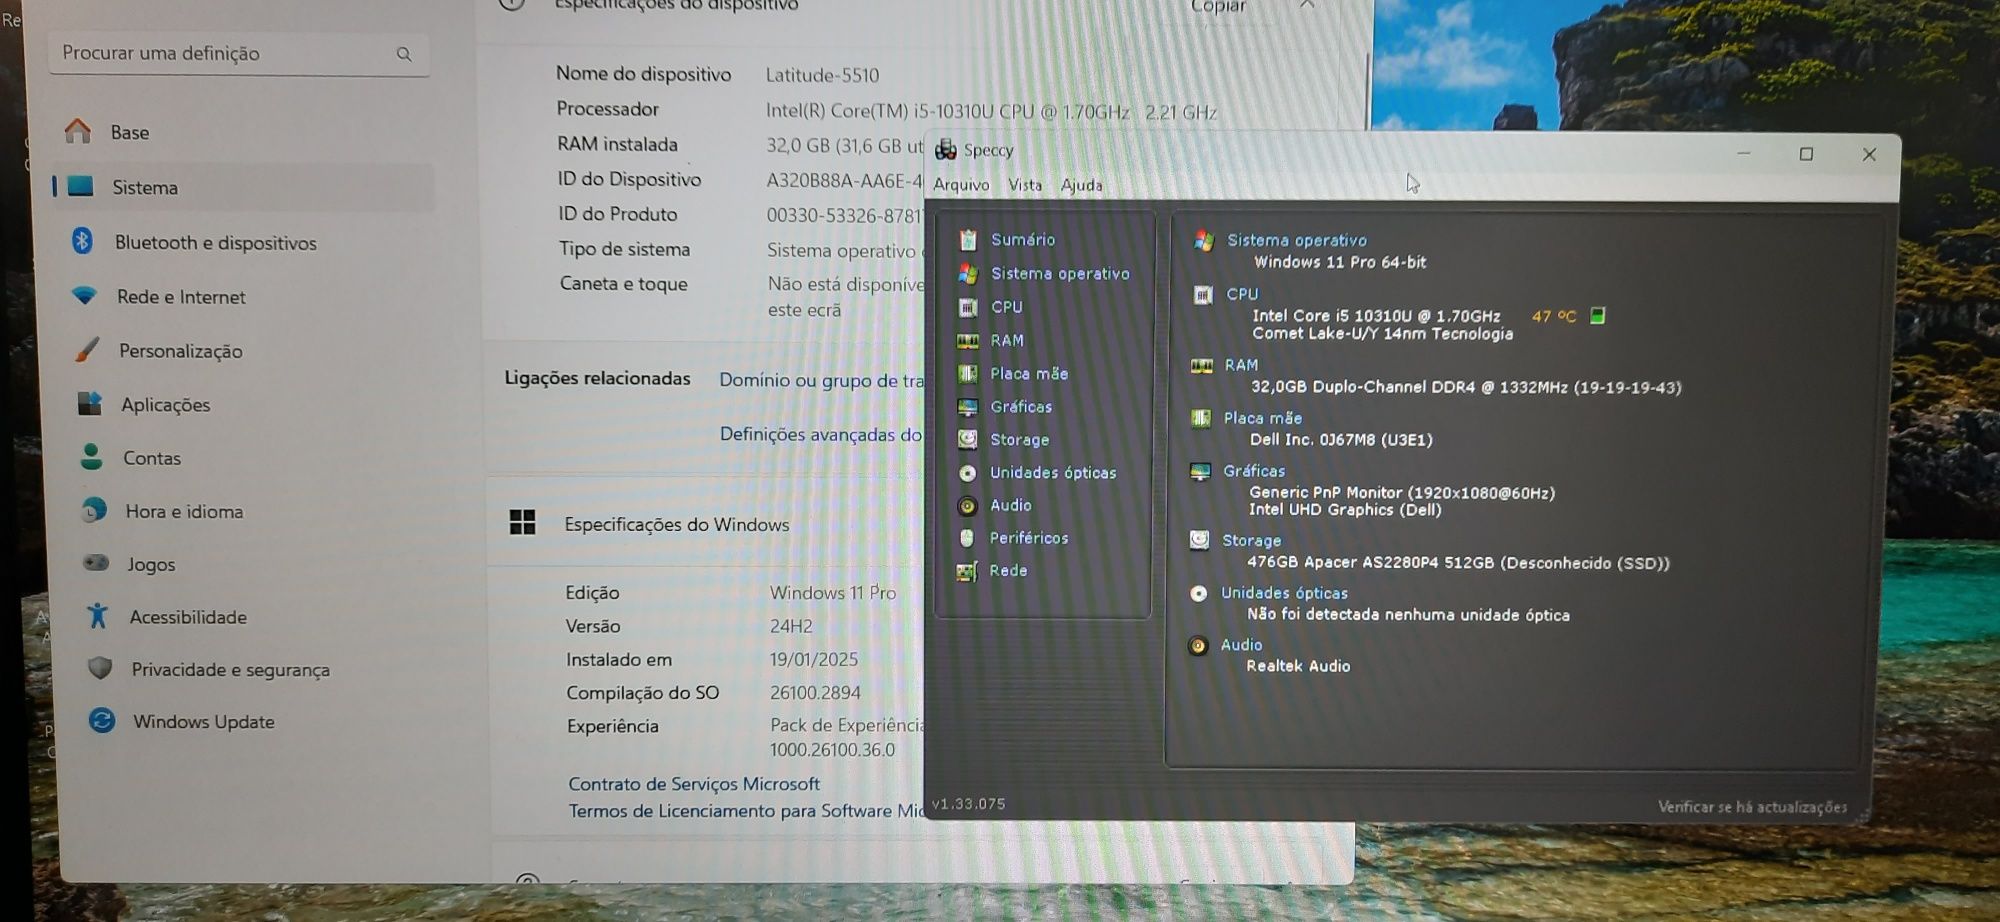The width and height of the screenshot is (2000, 922).
Task: Open the CPU icon in Speccy sidebar
Action: [967, 307]
